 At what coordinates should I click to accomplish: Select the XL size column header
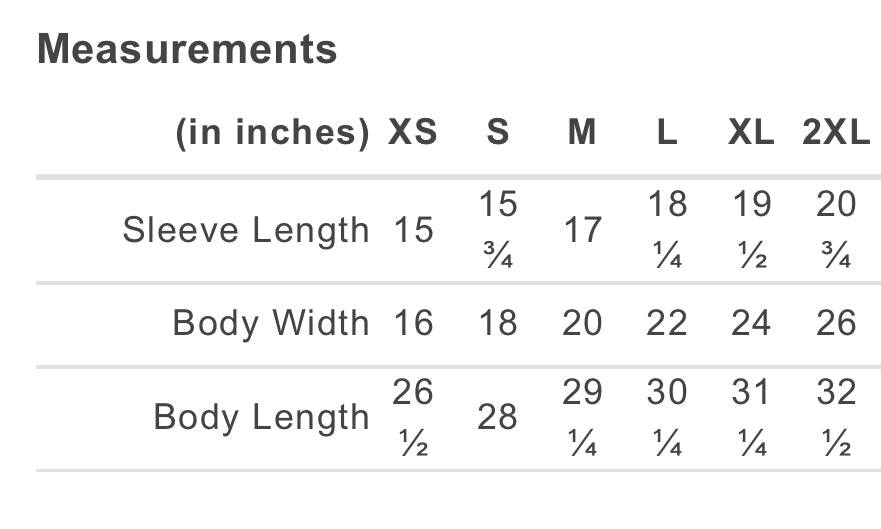click(751, 132)
